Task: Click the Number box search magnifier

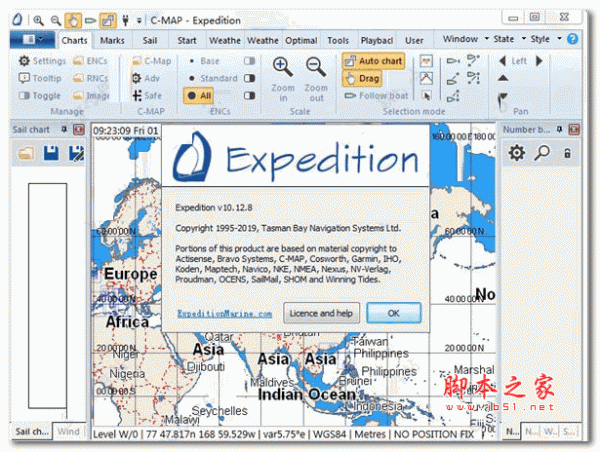Action: 542,153
